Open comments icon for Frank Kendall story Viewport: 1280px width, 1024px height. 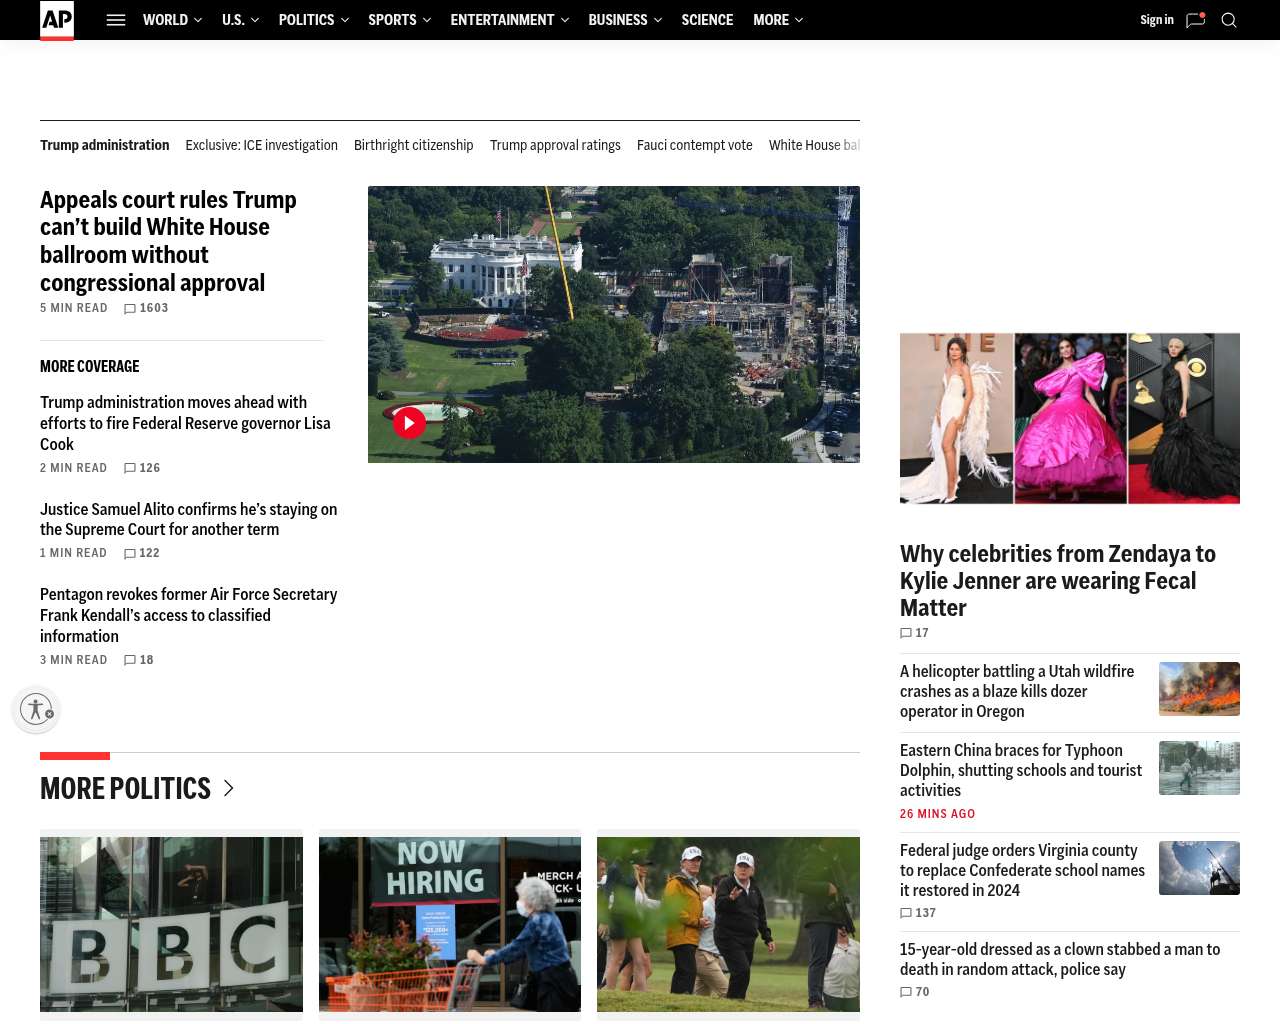[130, 660]
